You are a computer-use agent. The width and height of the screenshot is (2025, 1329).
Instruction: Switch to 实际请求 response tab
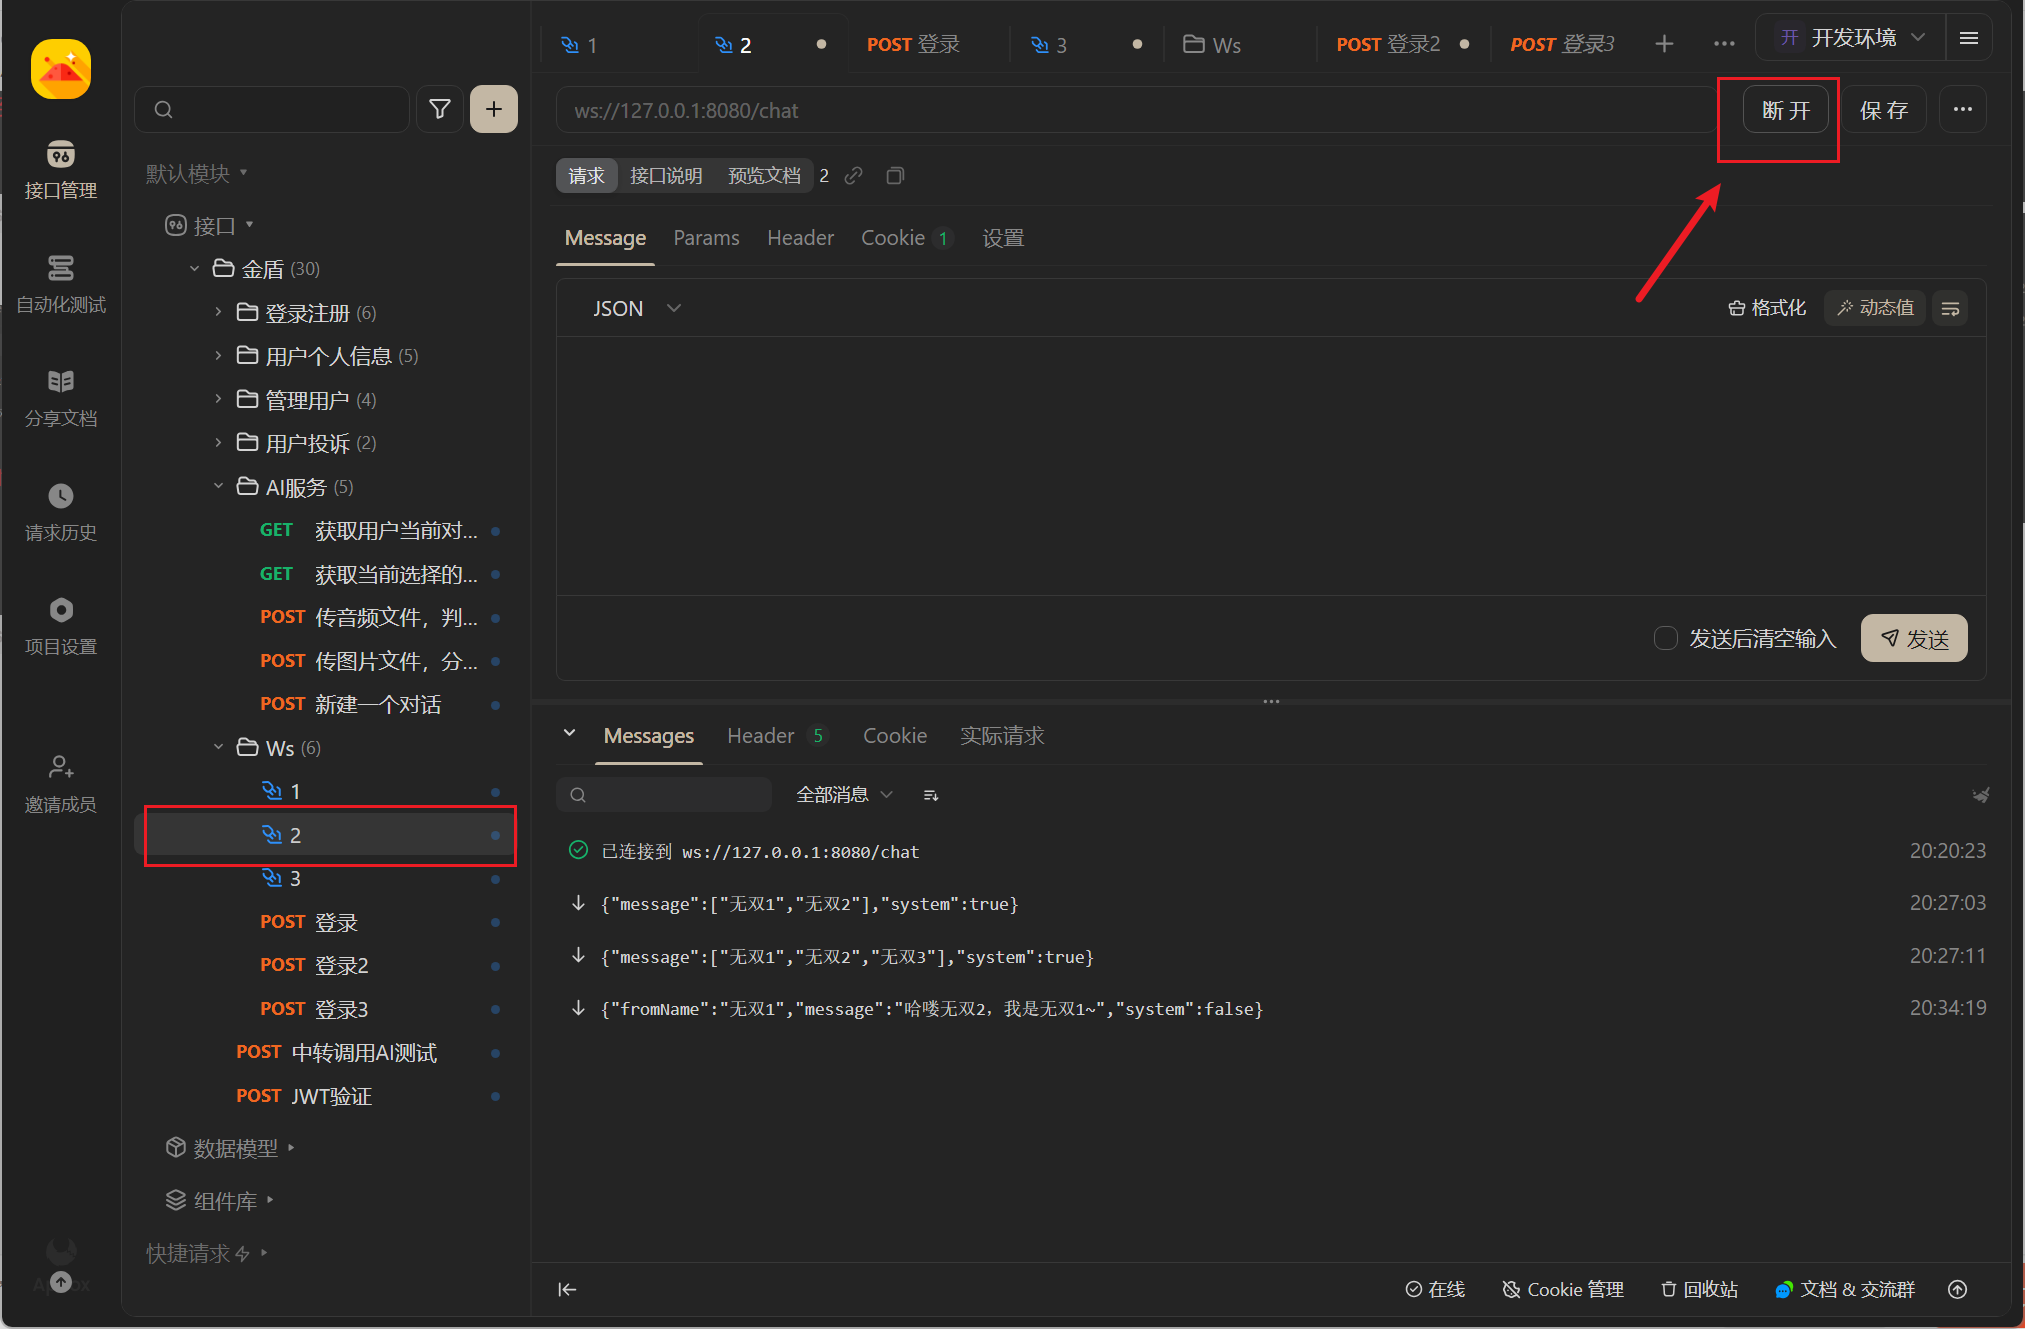(1002, 736)
